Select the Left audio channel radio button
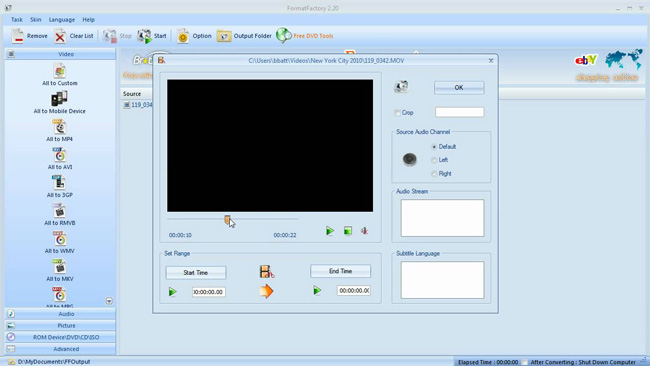Screen dimensions: 650x366 click(x=434, y=160)
